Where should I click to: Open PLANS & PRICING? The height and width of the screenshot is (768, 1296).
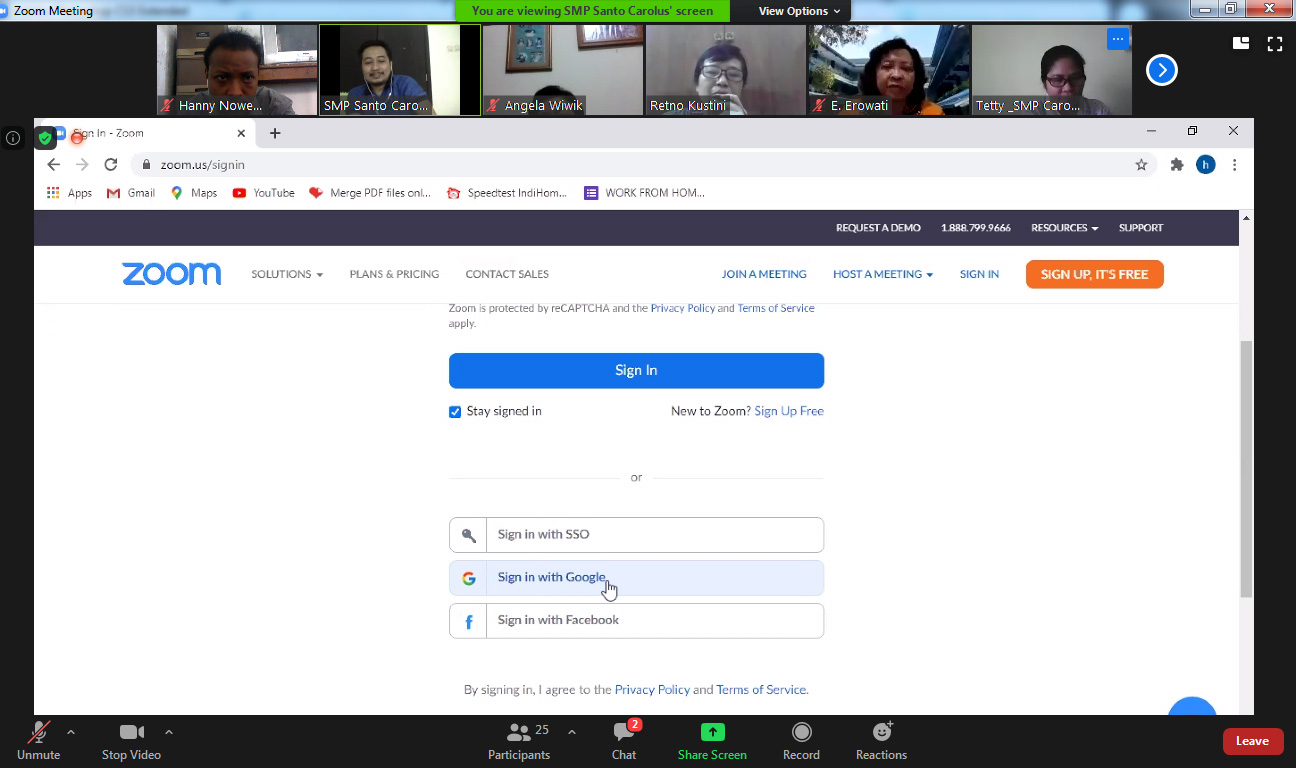[x=394, y=274]
